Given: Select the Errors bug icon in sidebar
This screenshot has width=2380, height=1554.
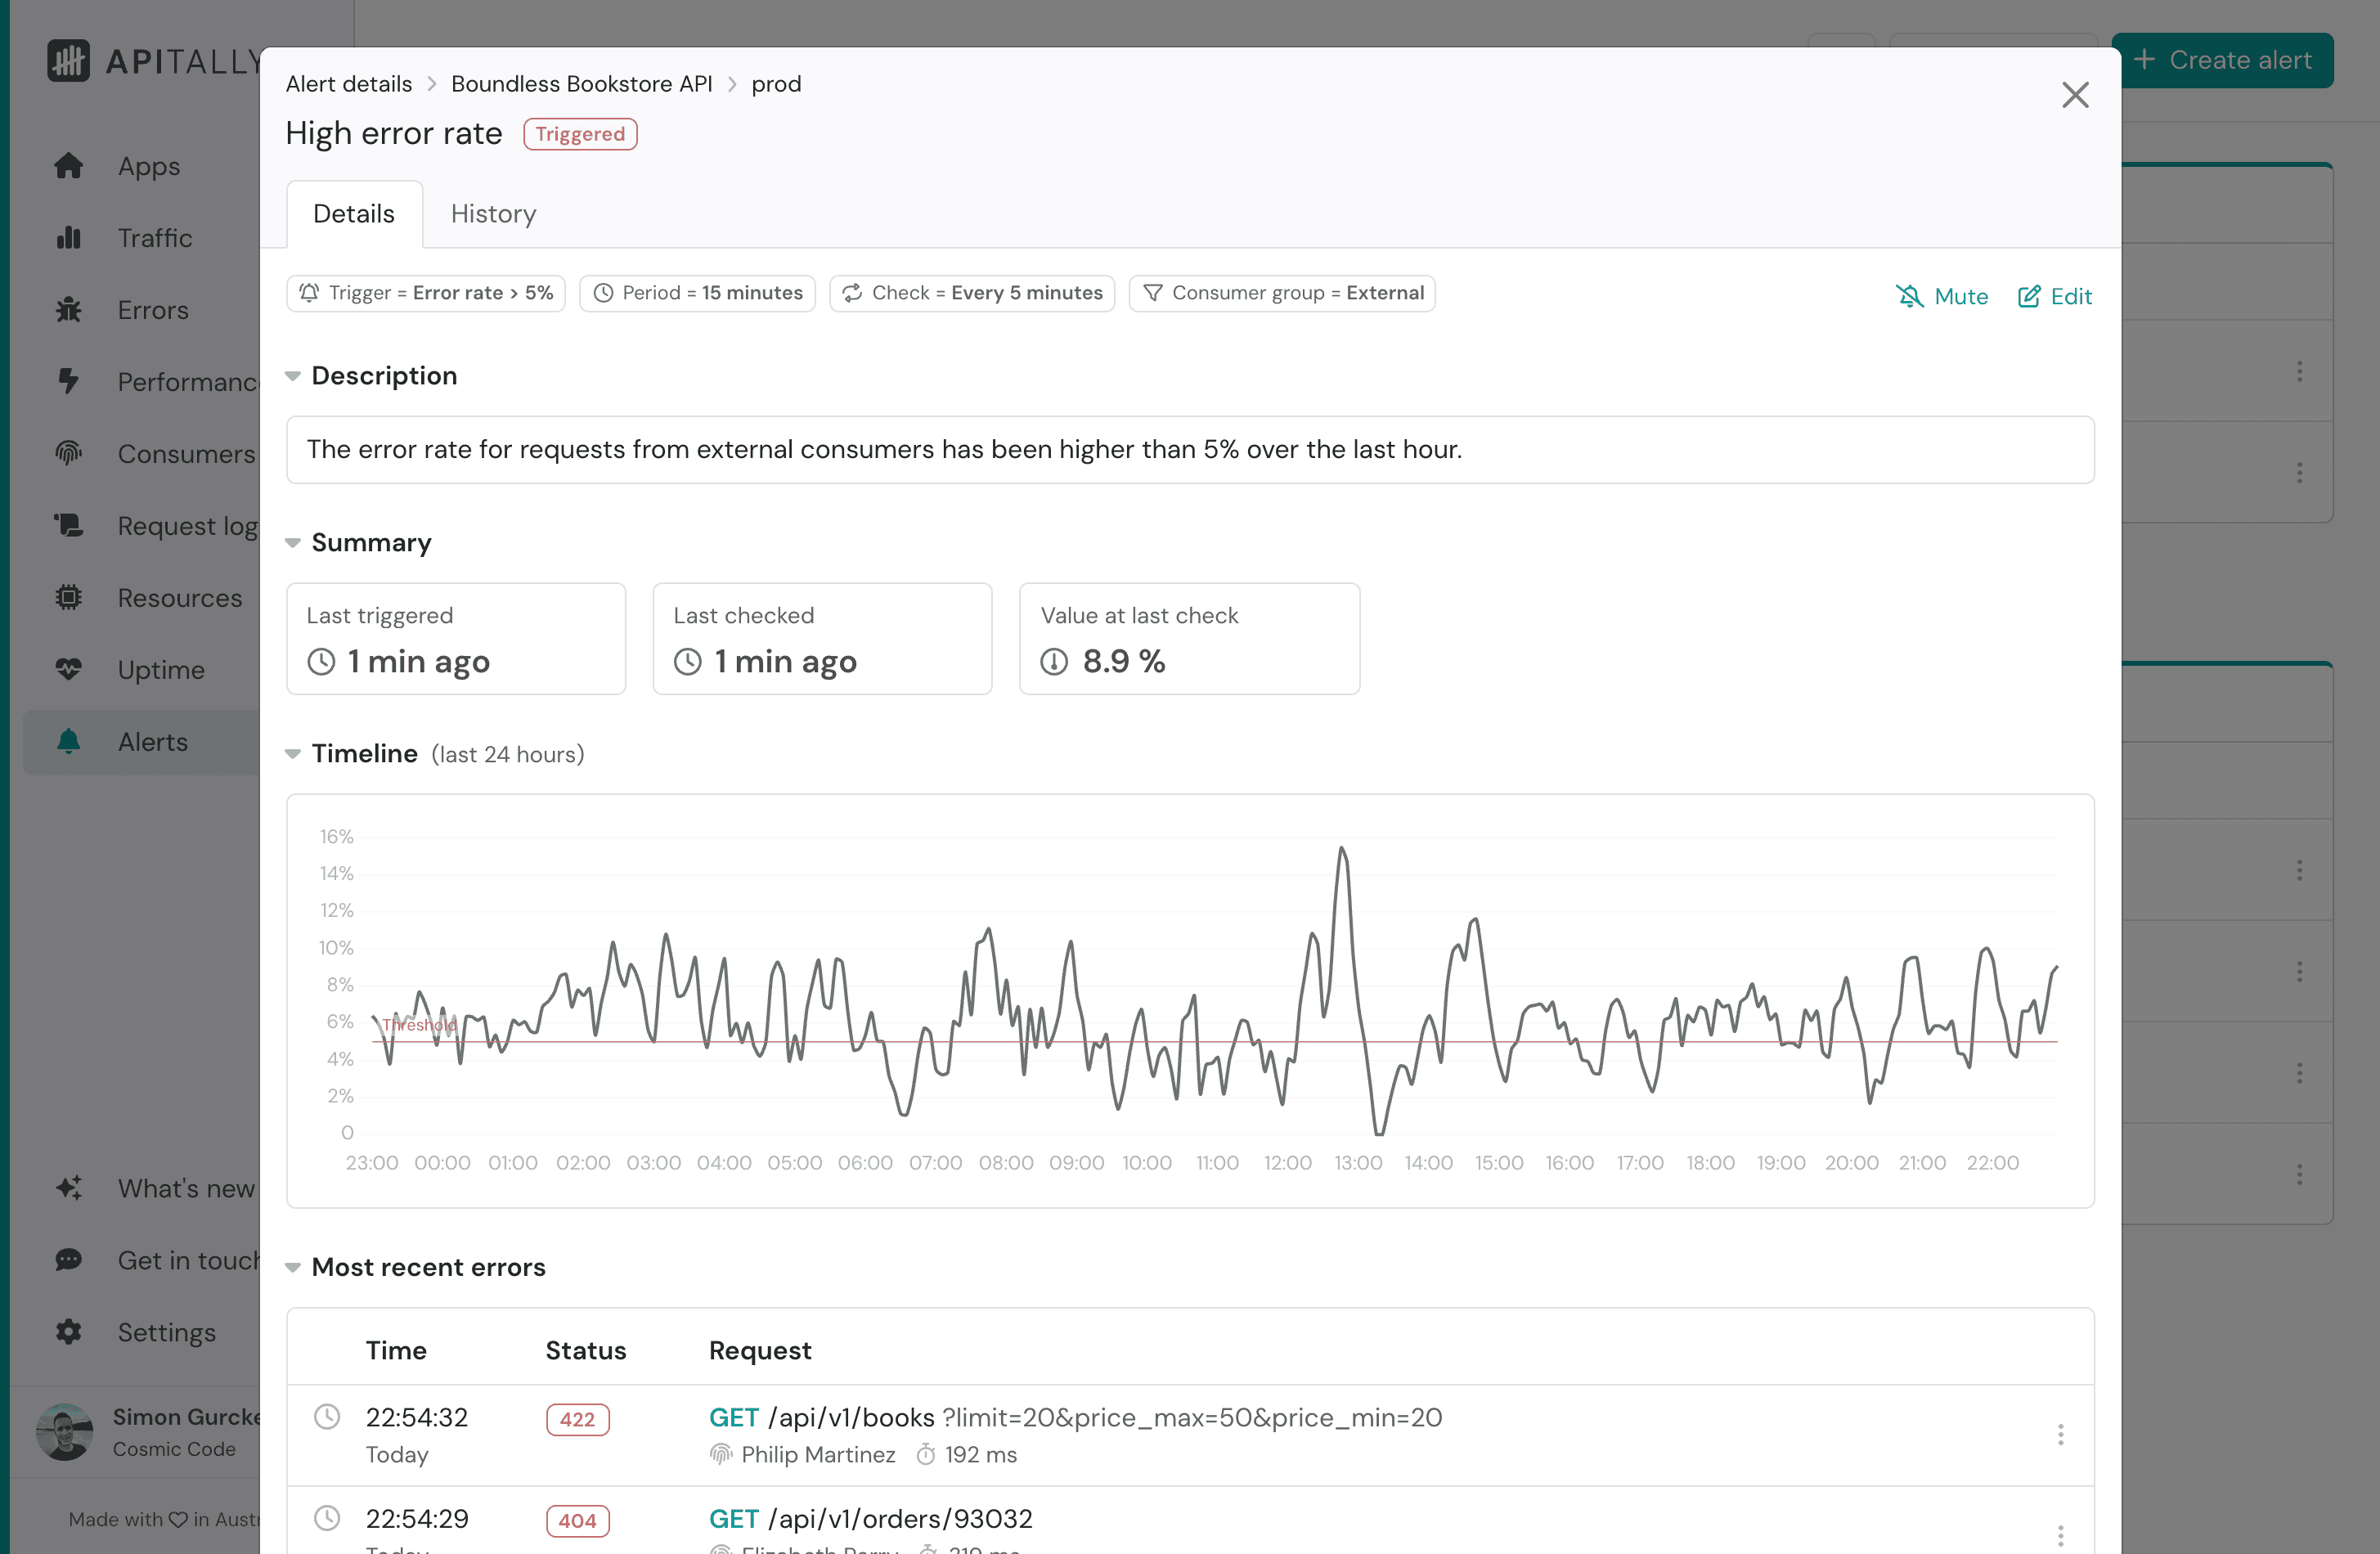Looking at the screenshot, I should tap(69, 310).
